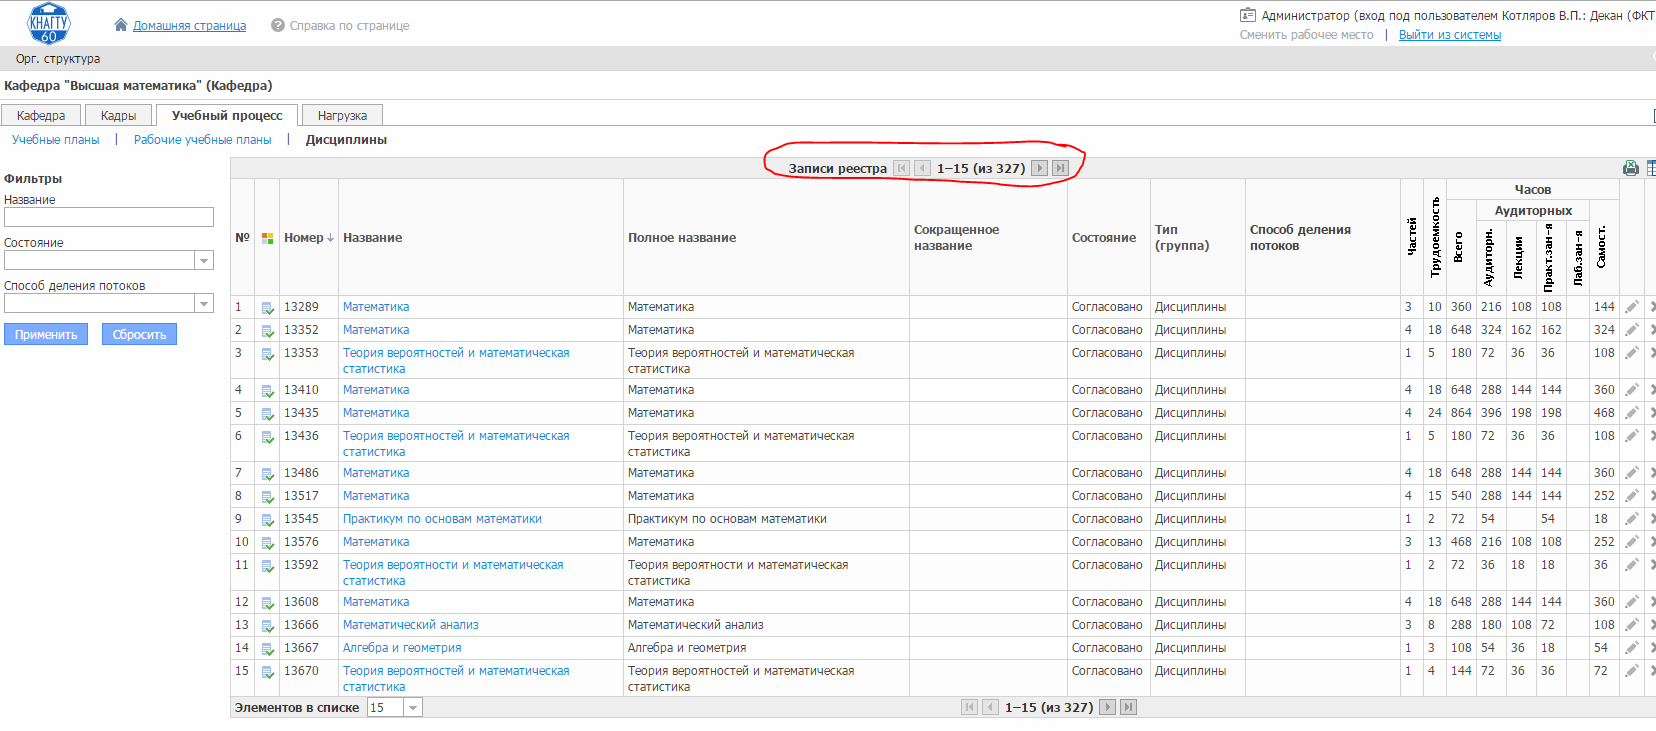Click the Сбросить button
Screen dimensions: 1656x731
pos(139,334)
